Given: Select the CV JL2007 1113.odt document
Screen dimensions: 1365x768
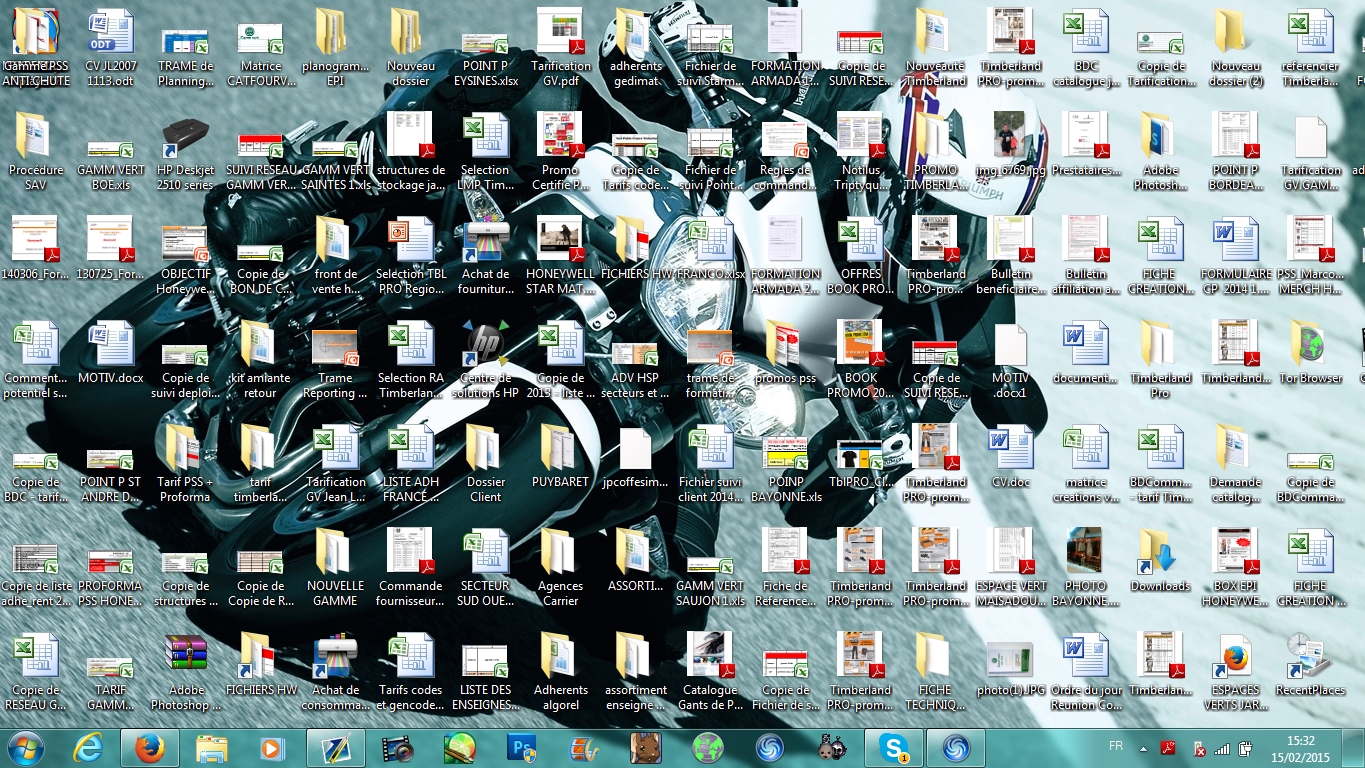Looking at the screenshot, I should (110, 32).
